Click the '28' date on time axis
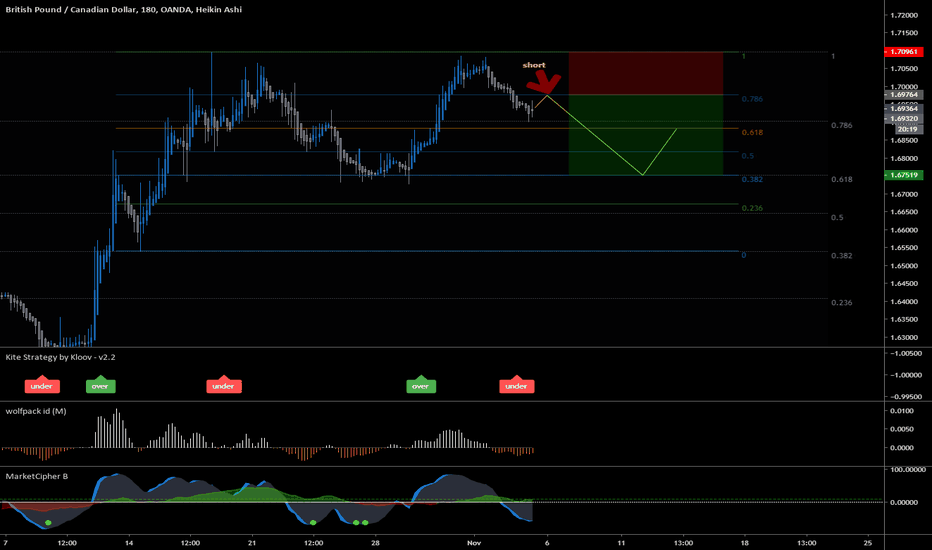The height and width of the screenshot is (550, 932). click(x=375, y=543)
